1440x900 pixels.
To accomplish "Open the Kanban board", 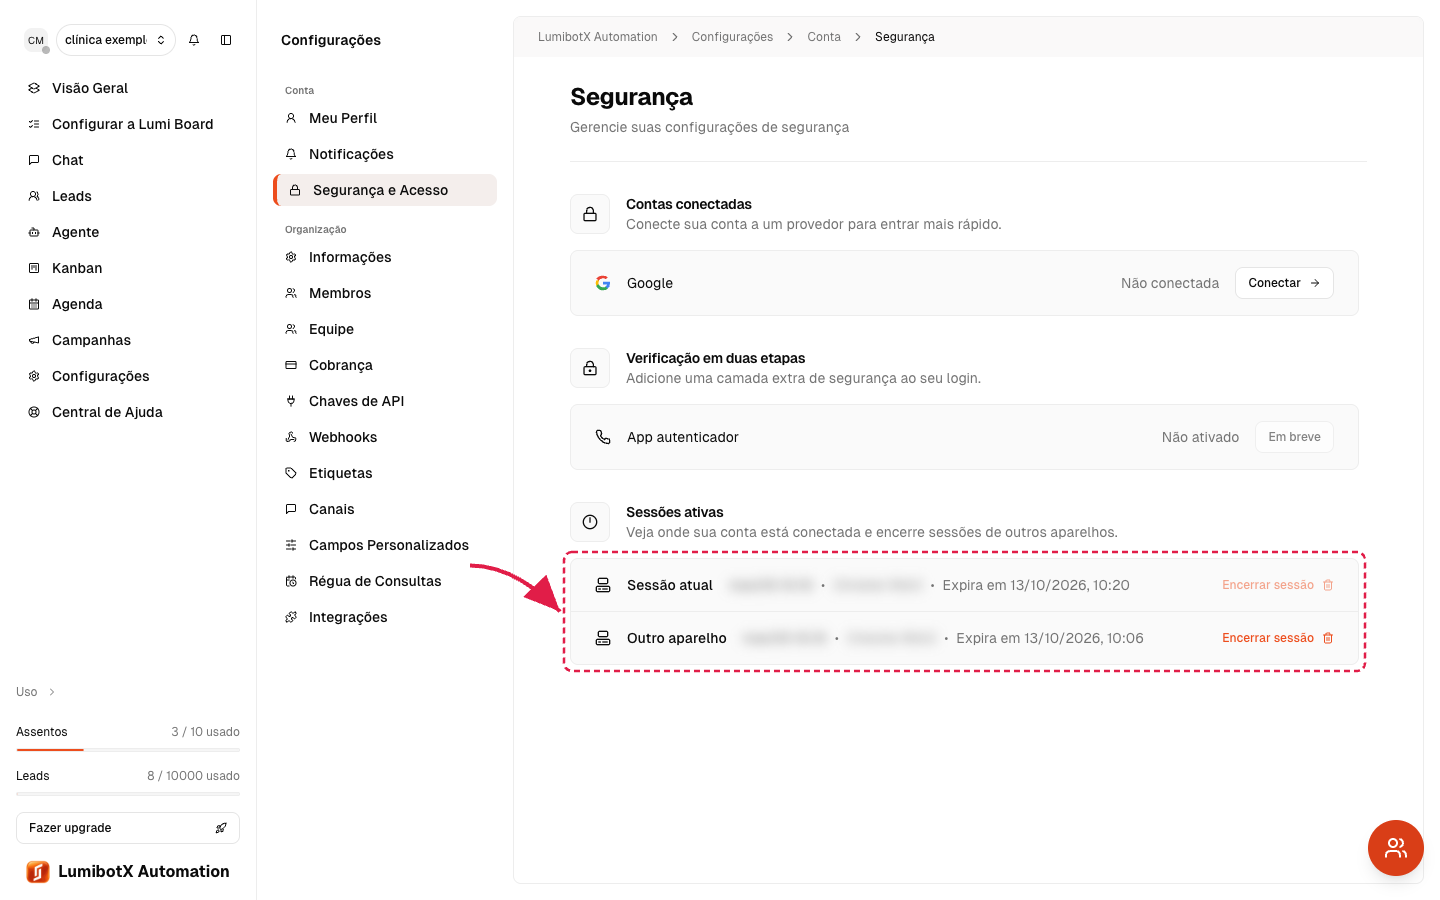I will [x=128, y=268].
